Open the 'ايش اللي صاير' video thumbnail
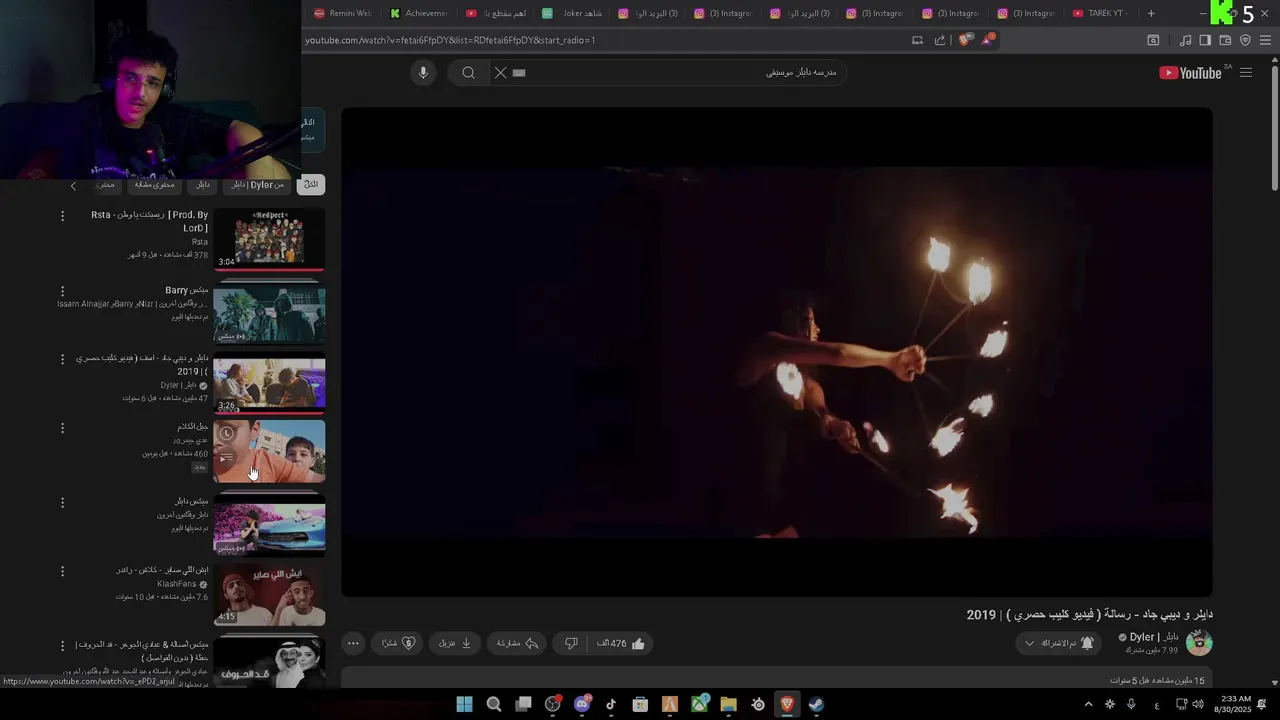This screenshot has width=1280, height=720. [269, 596]
